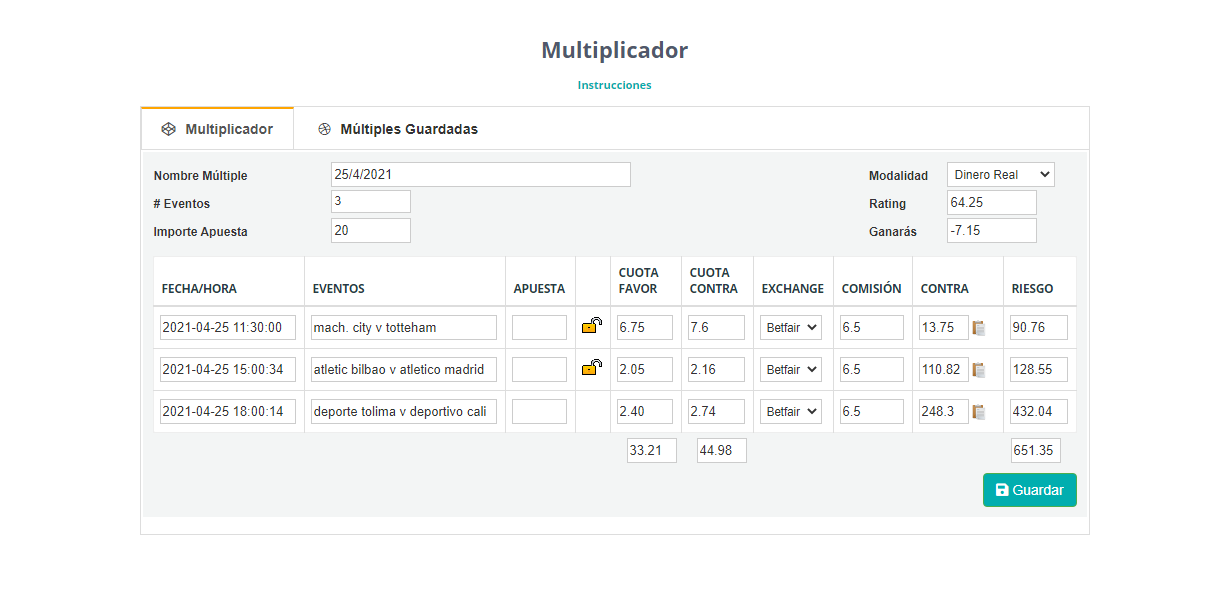Open the Exchange dropdown in the mach. city row
Screen dimensions: 1212x591
(x=791, y=327)
